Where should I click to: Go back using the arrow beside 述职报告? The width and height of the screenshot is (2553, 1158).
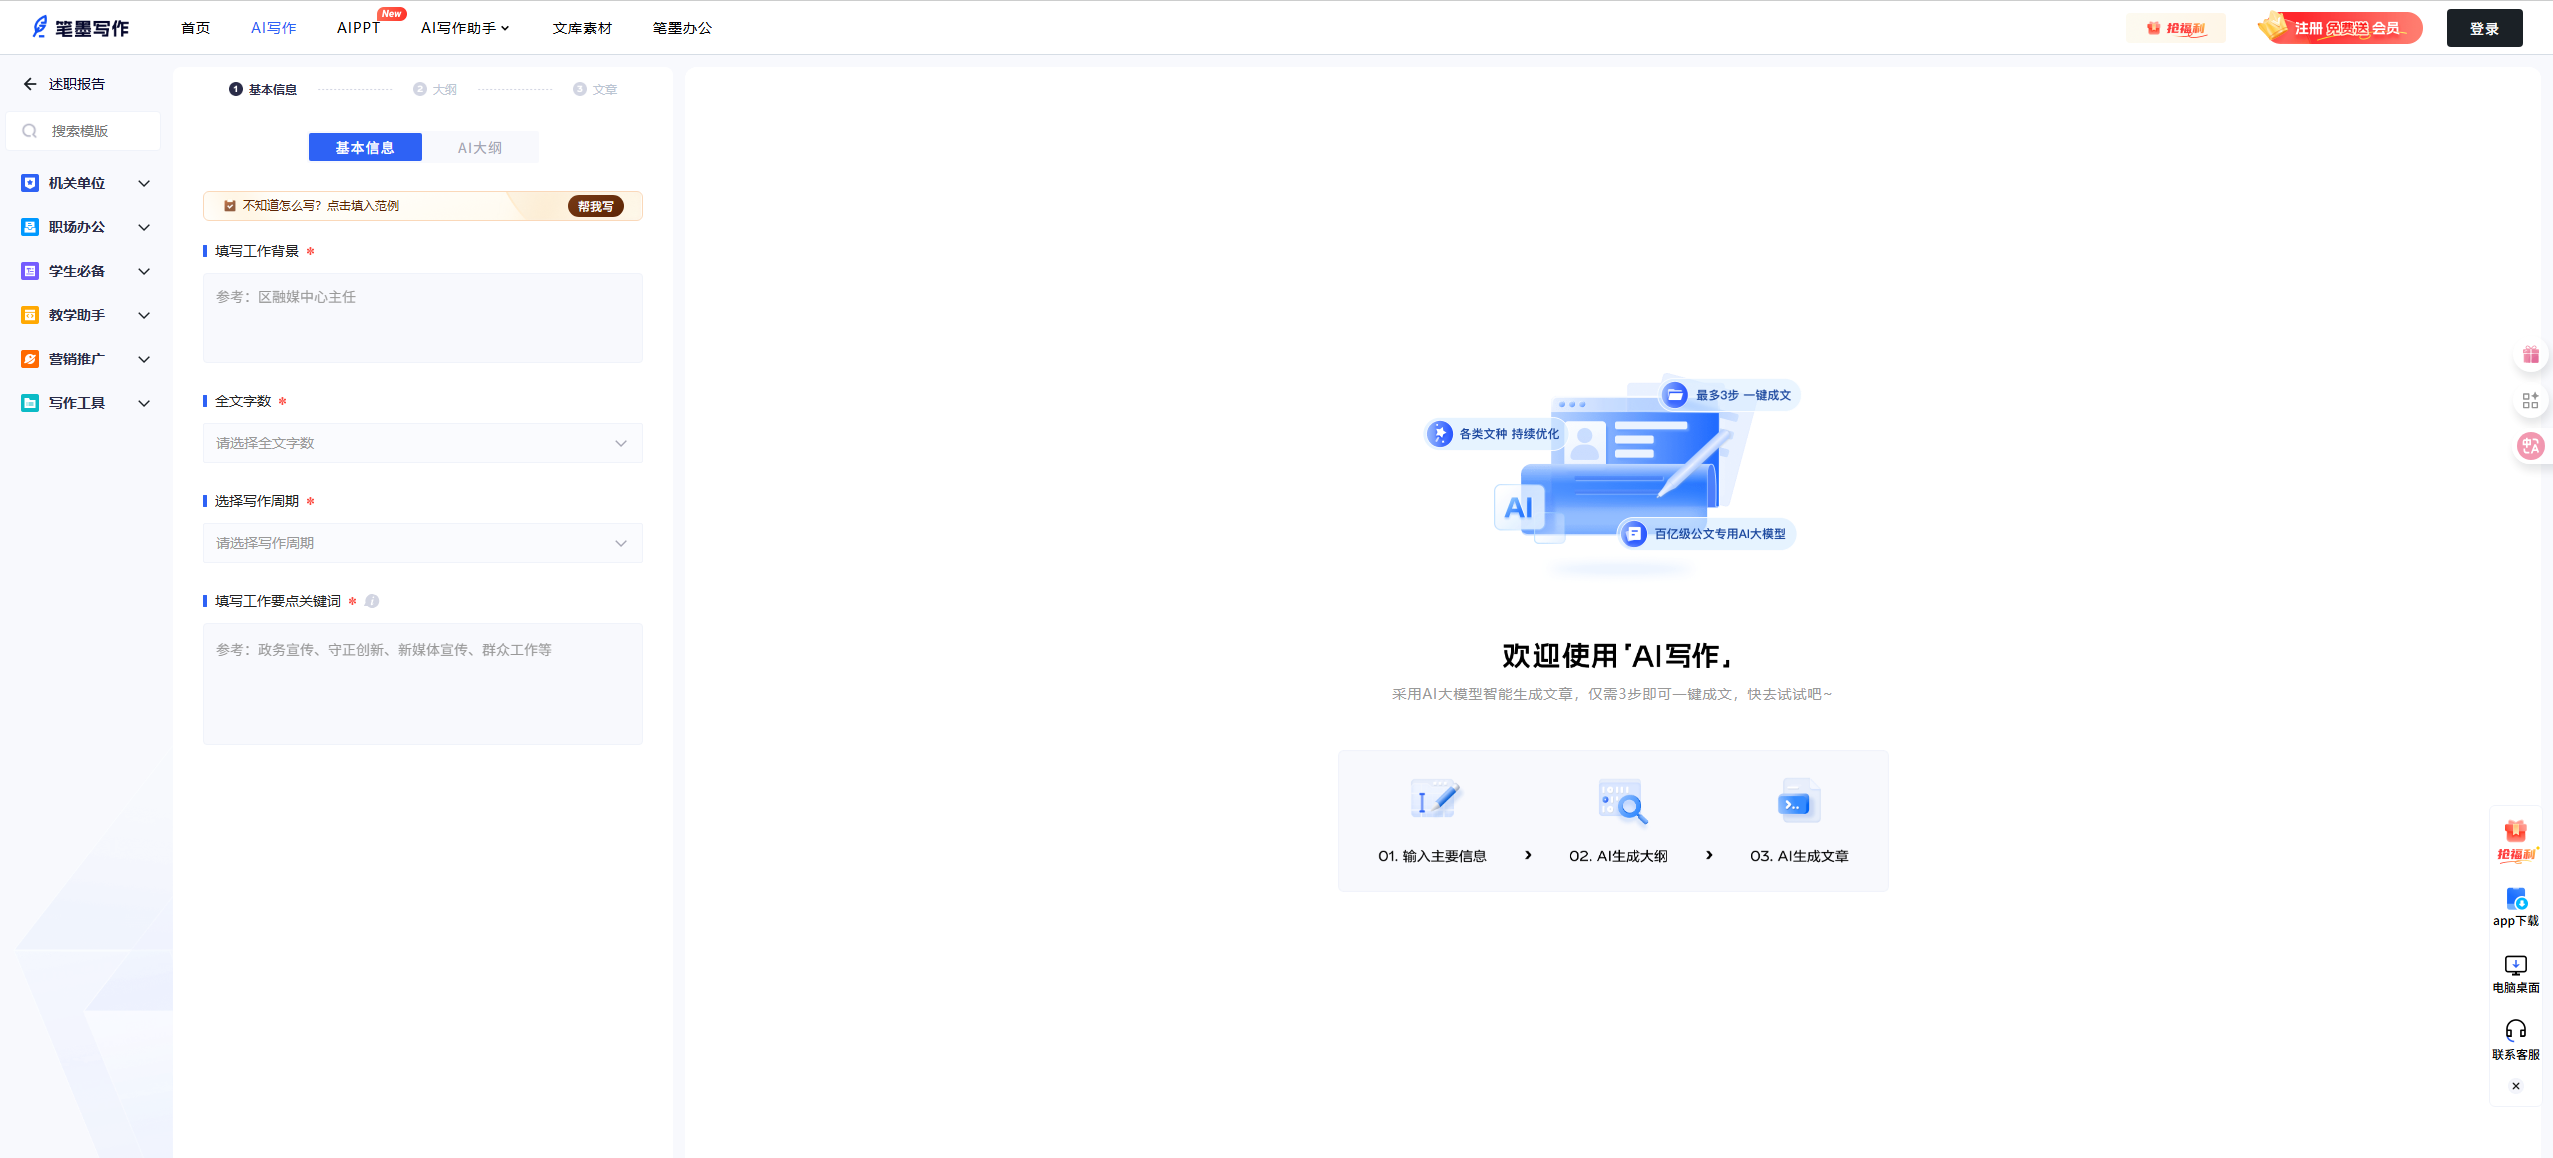tap(30, 84)
